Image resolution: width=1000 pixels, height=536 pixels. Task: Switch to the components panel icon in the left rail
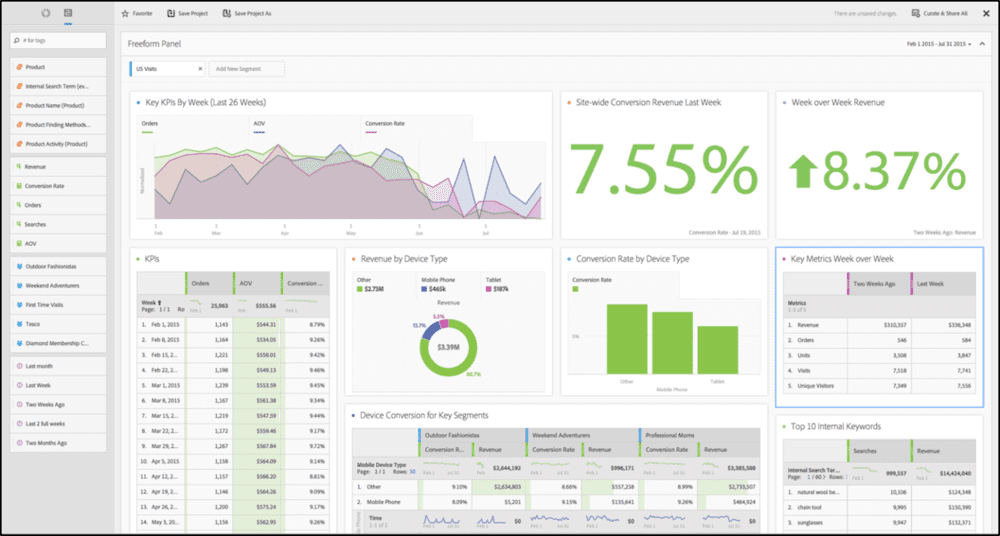tap(68, 13)
